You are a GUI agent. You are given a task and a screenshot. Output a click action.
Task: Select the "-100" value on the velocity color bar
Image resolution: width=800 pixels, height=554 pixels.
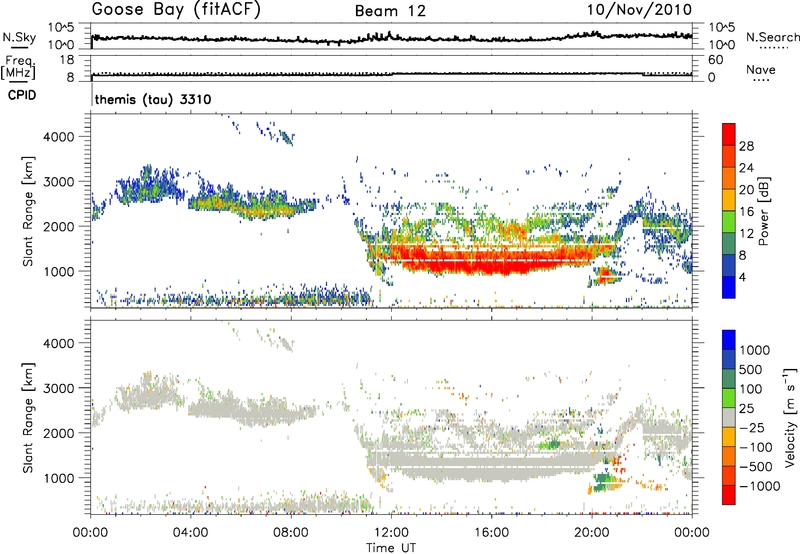[x=756, y=447]
